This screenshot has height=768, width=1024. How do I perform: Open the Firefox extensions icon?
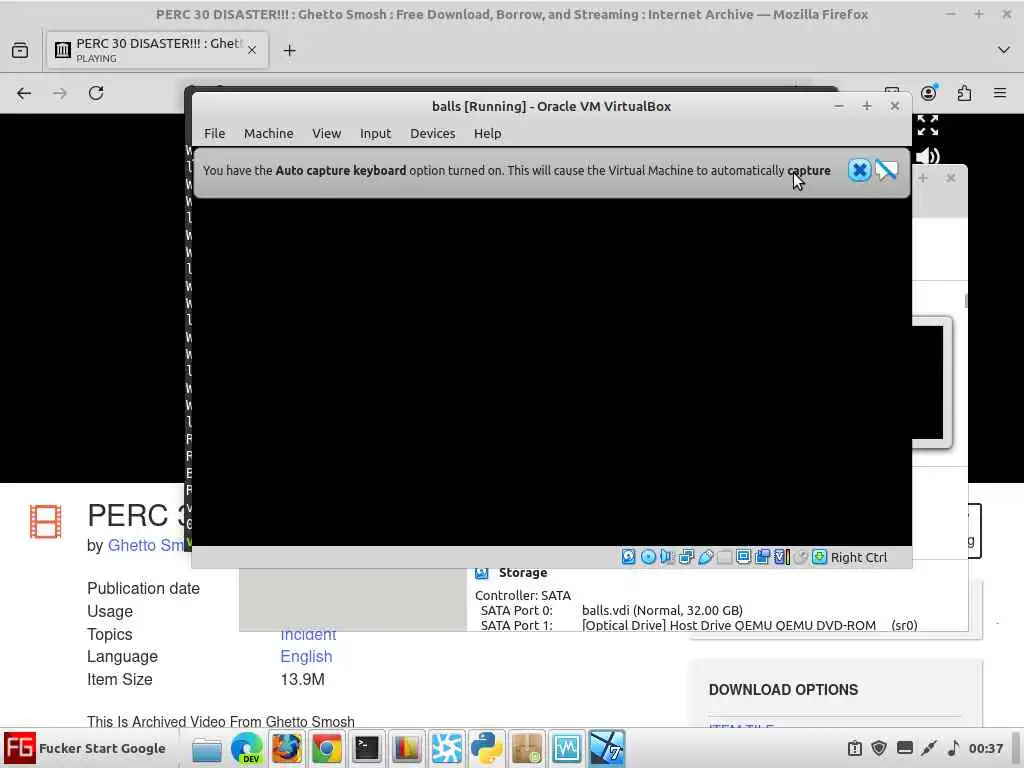coord(964,93)
